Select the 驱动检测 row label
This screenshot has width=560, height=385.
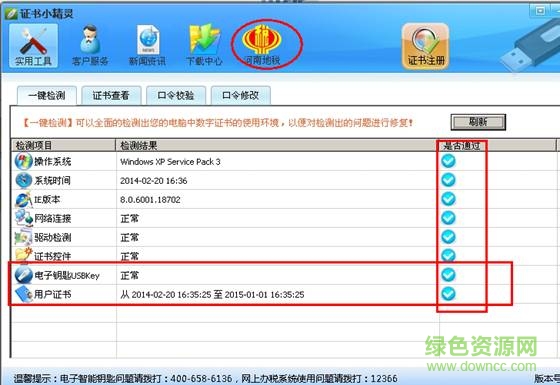coord(52,238)
